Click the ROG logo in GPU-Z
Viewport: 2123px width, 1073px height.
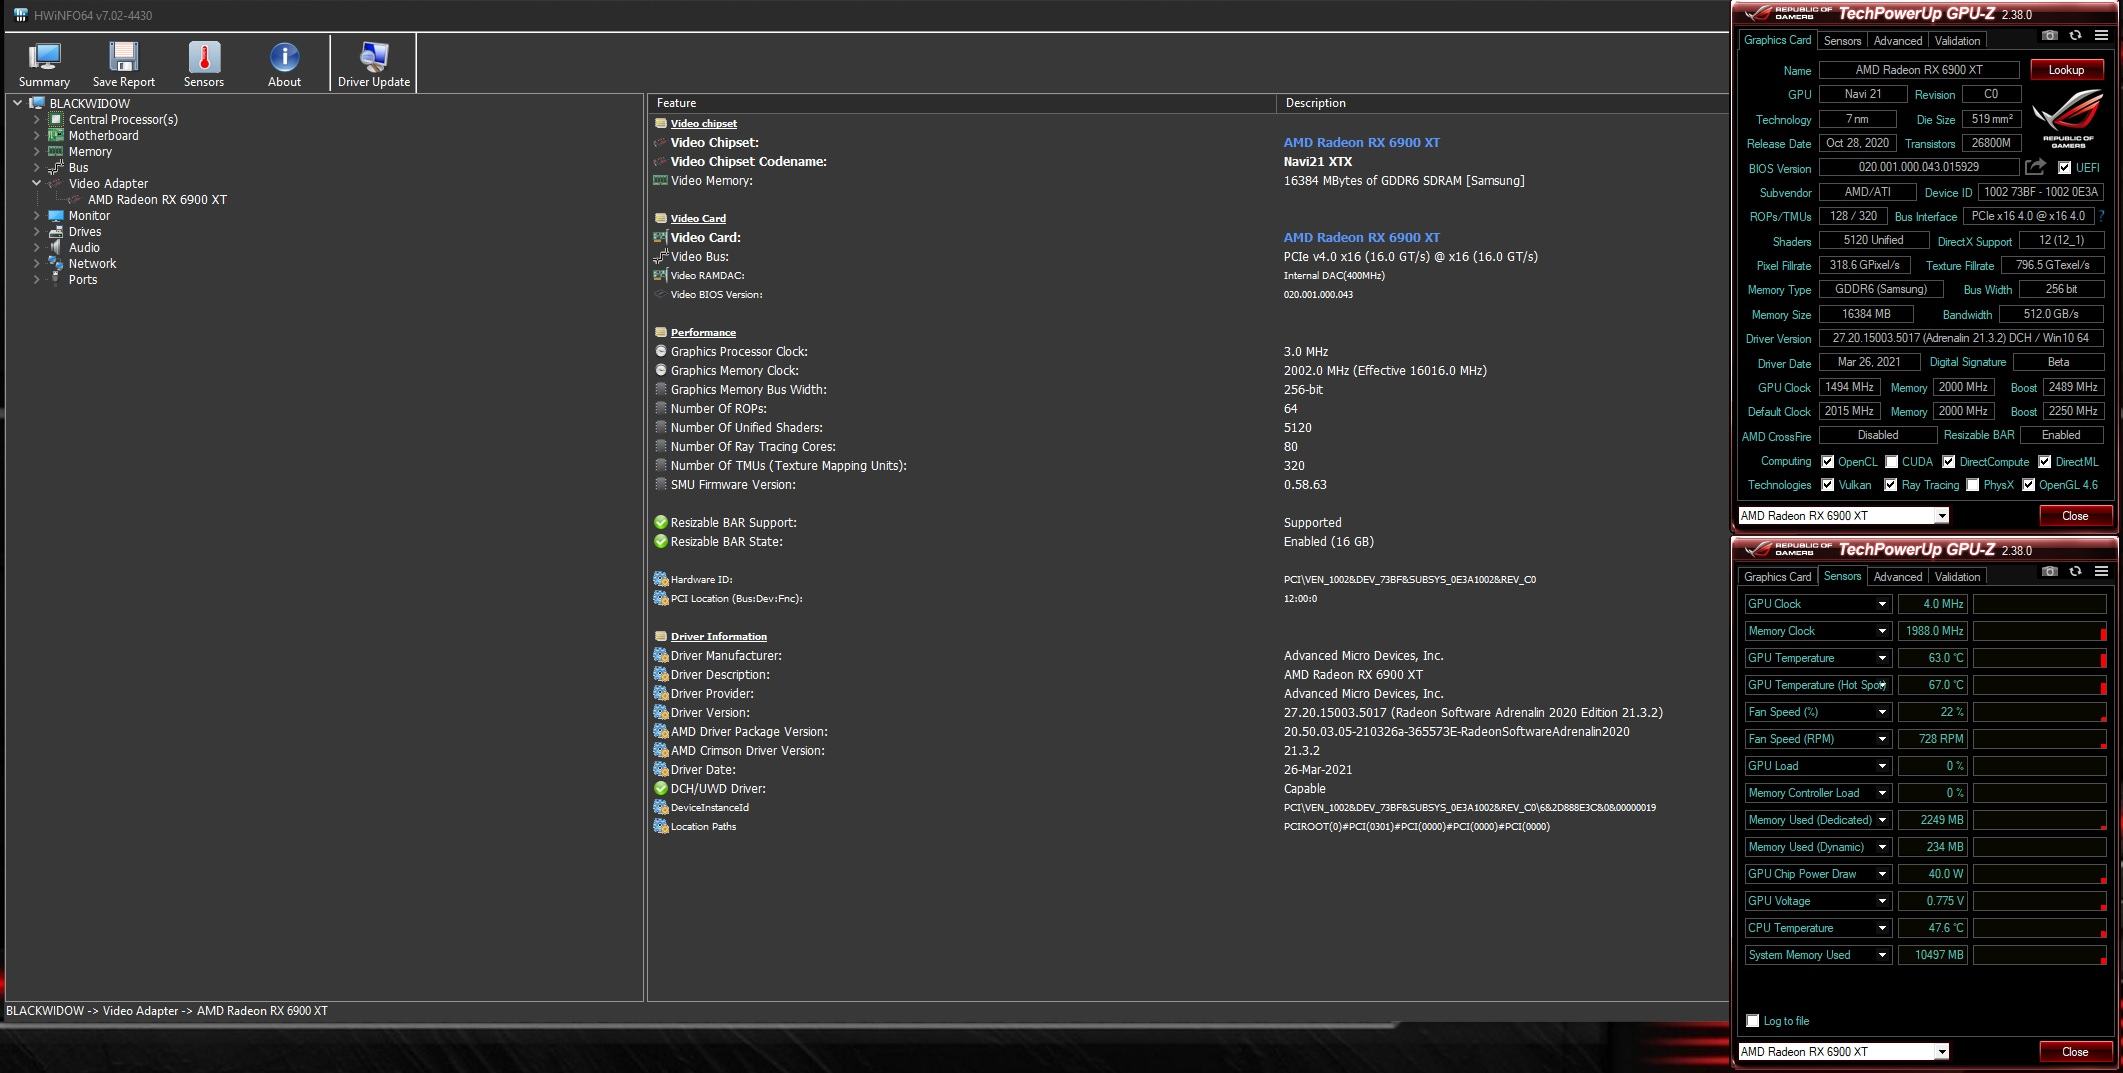click(2067, 119)
